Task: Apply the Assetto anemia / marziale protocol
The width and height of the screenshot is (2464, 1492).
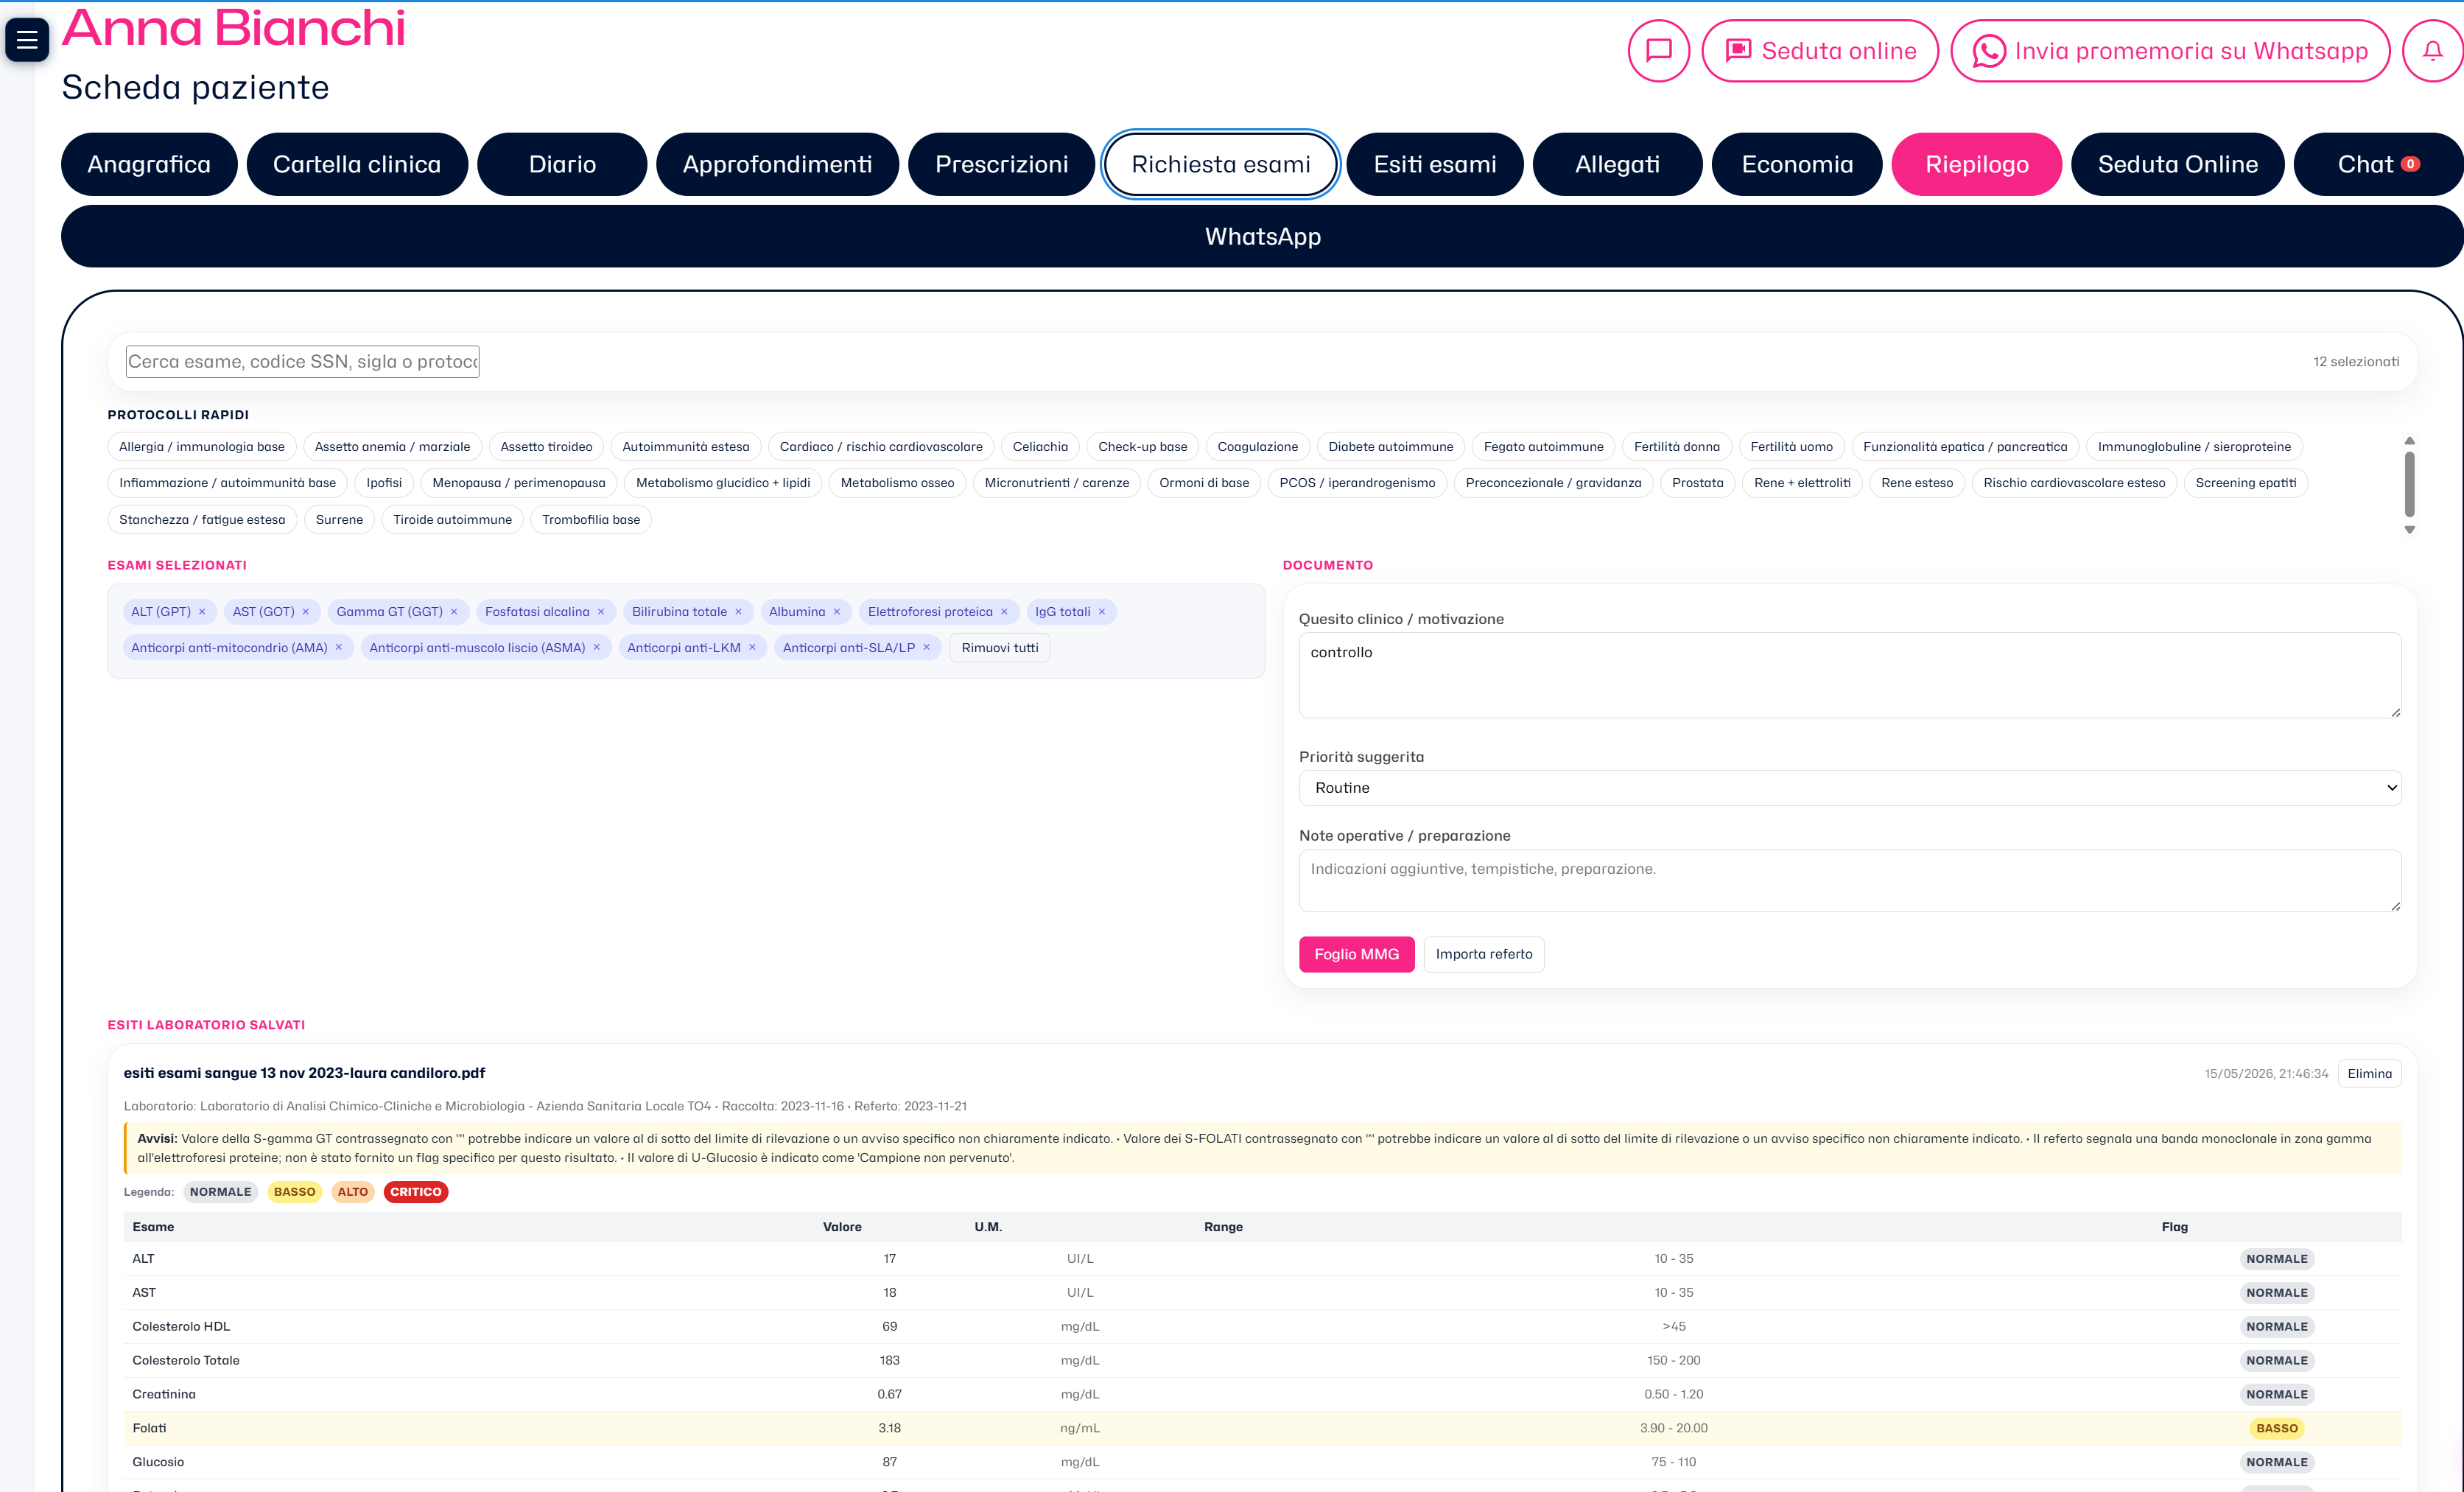Action: [392, 447]
